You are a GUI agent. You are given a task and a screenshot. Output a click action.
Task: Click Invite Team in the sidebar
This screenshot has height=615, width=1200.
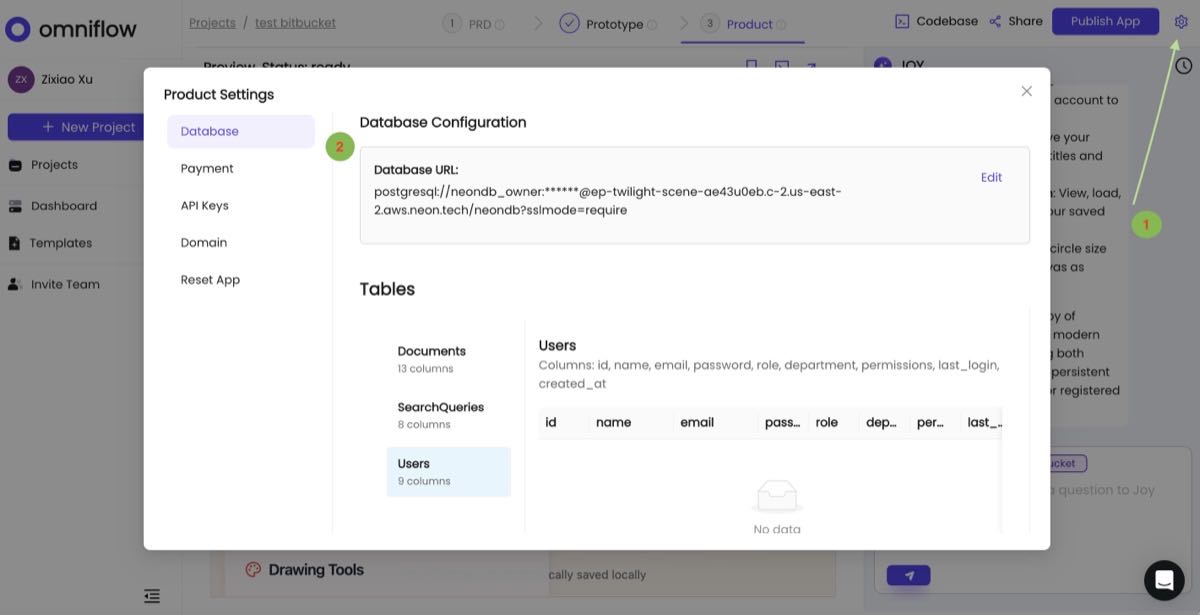pos(64,284)
